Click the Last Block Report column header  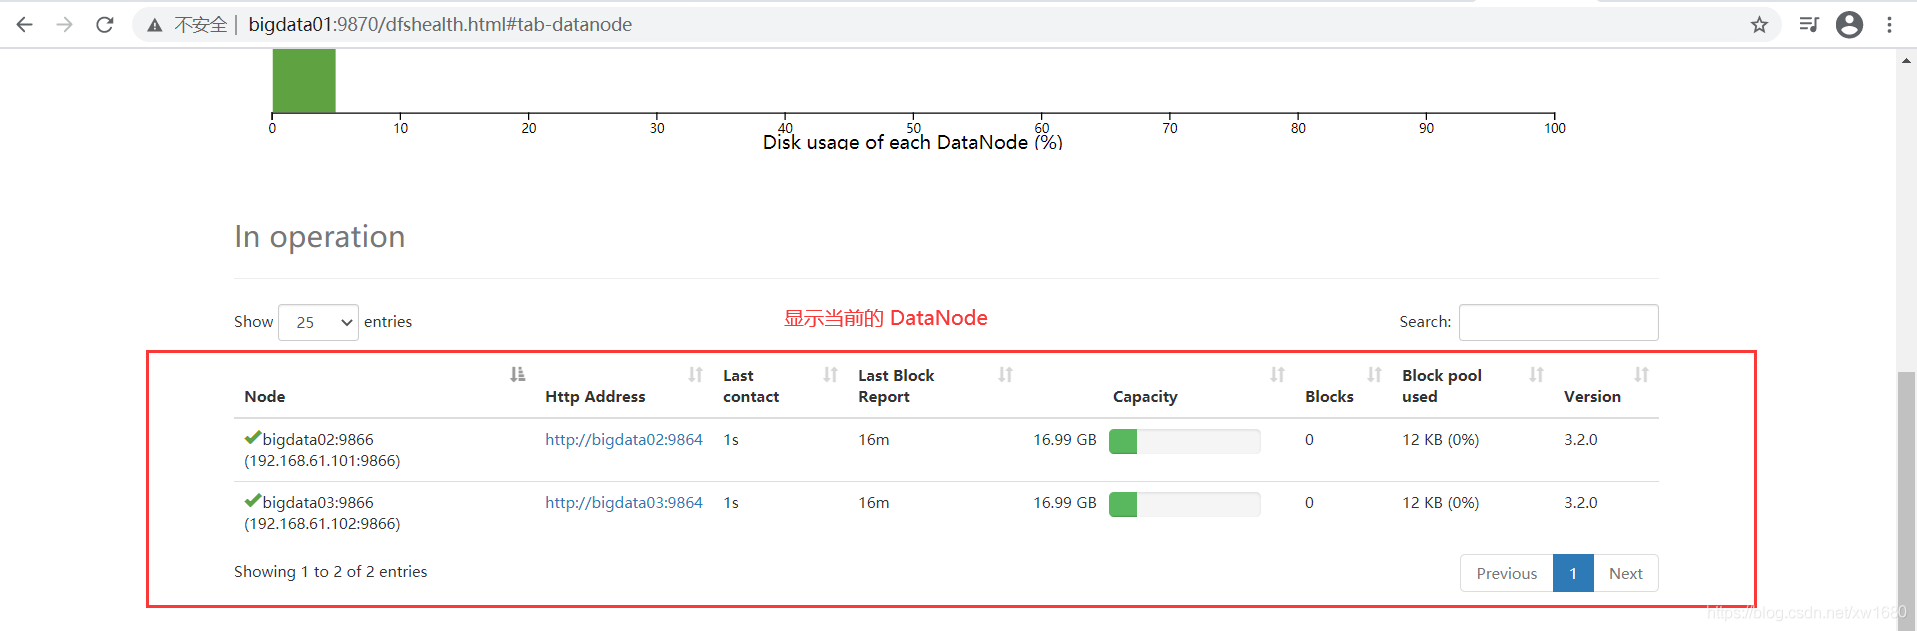tap(896, 386)
